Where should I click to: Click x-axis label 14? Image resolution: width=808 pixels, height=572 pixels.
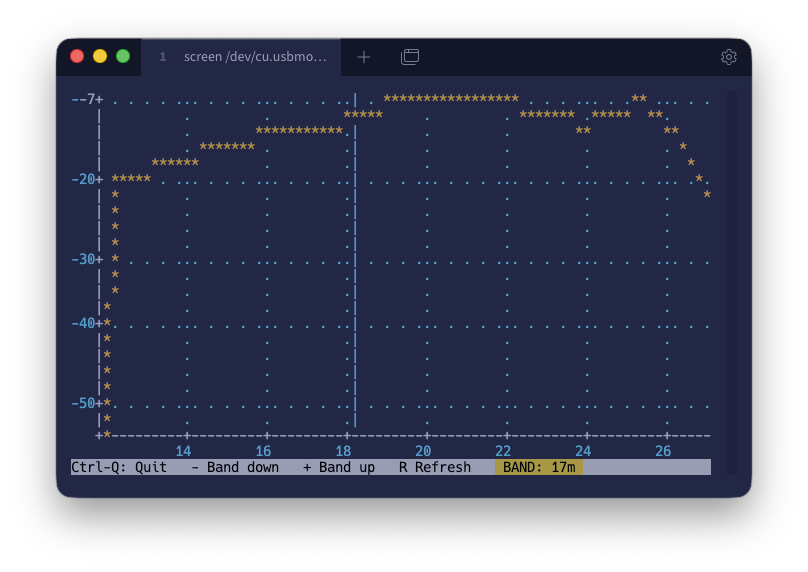(183, 451)
